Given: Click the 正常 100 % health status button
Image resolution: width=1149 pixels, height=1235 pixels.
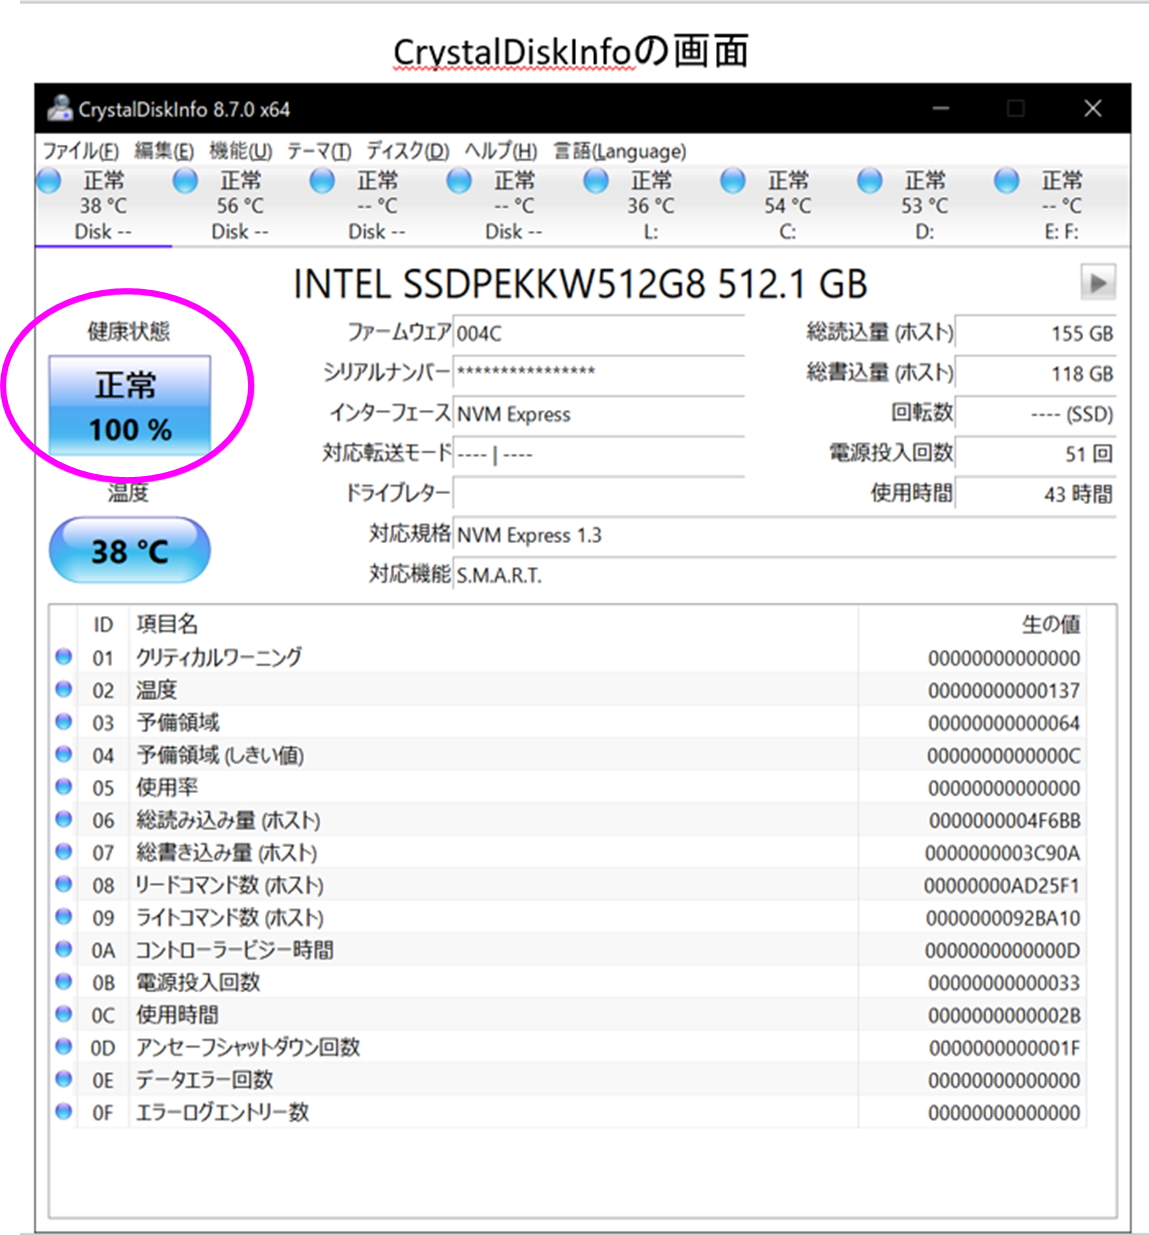Looking at the screenshot, I should pos(130,406).
